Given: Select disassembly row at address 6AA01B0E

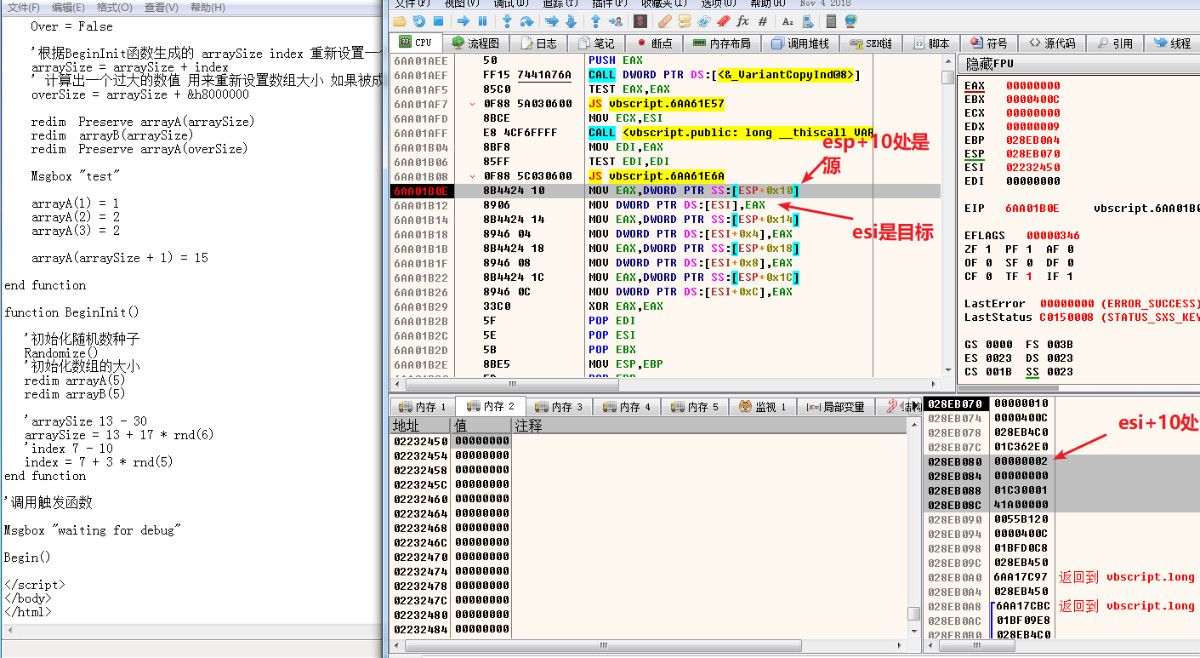Looking at the screenshot, I should point(665,190).
